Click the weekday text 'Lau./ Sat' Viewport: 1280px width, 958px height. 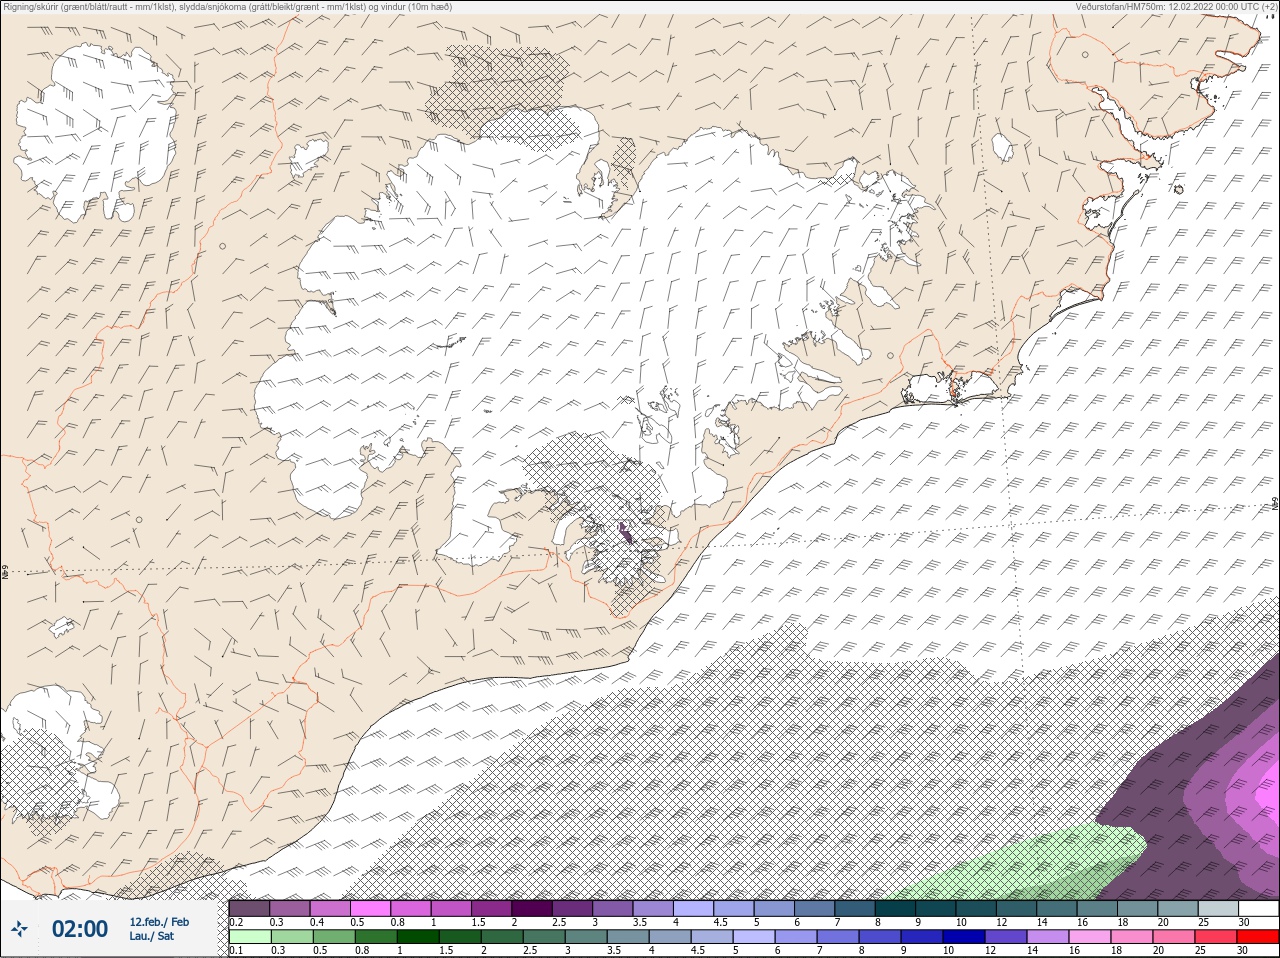click(151, 937)
